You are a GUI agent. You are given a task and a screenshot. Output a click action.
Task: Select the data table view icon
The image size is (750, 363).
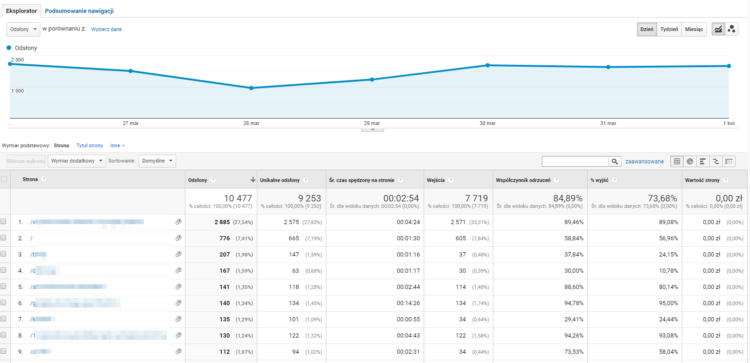click(677, 162)
